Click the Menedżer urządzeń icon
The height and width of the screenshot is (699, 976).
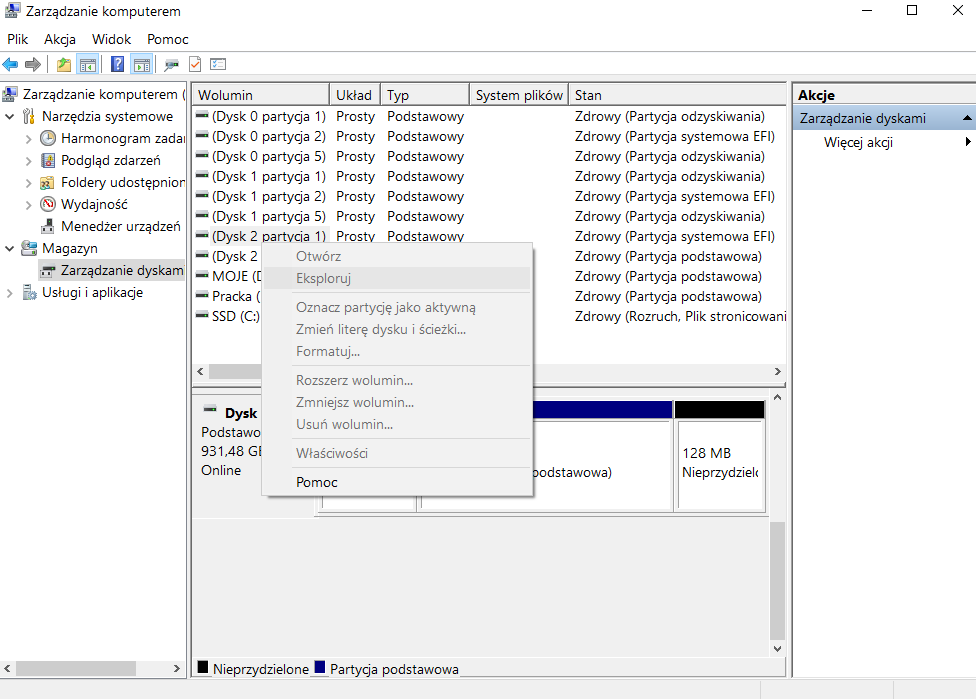coord(48,226)
